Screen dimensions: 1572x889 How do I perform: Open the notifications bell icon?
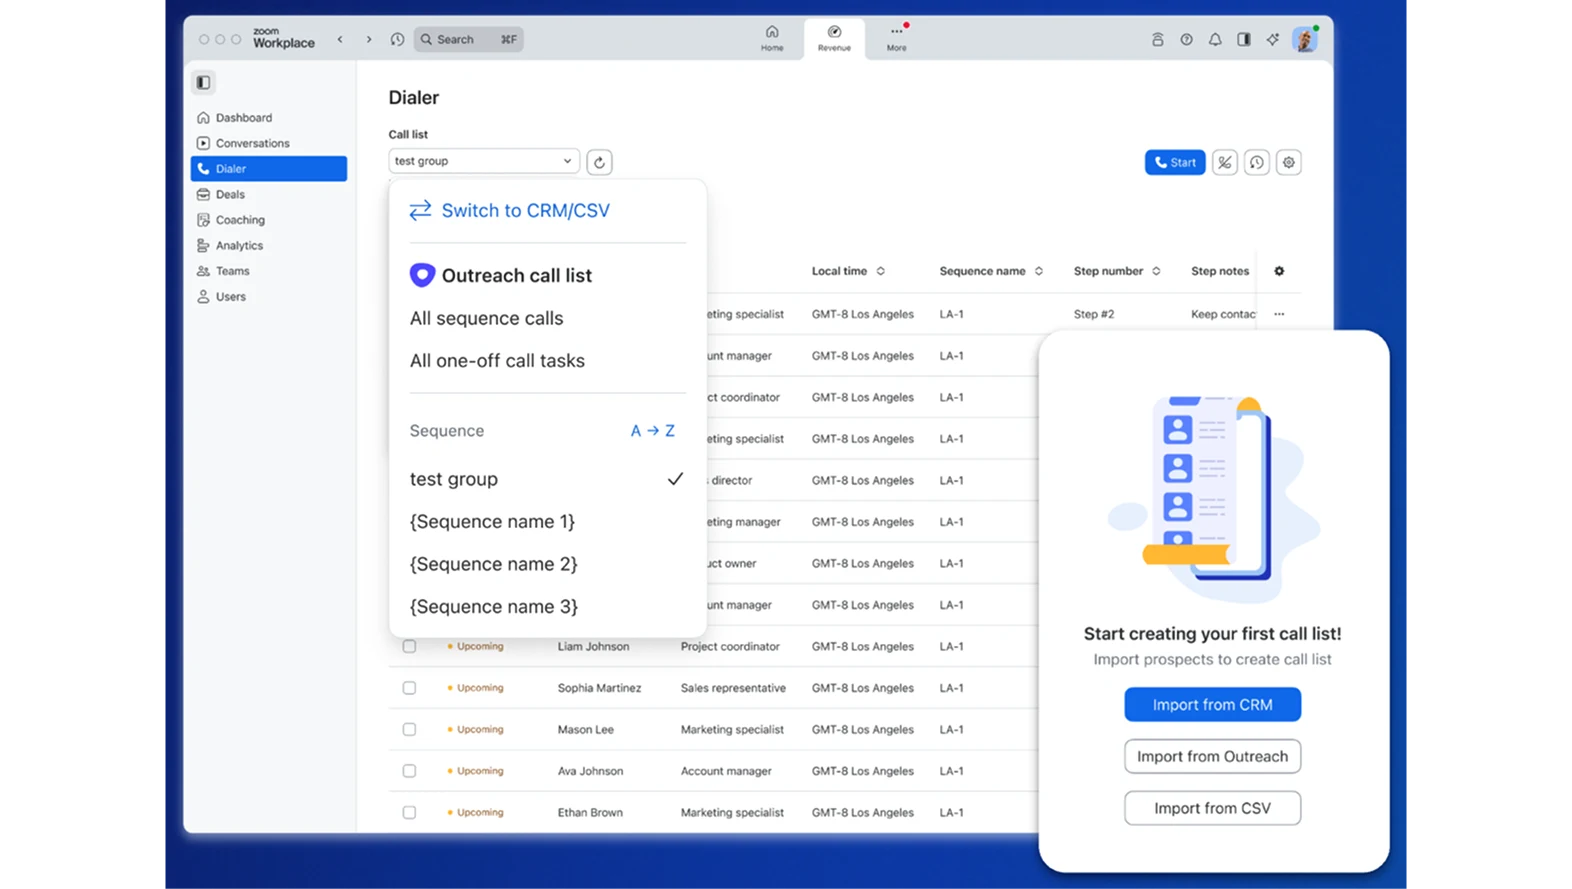pyautogui.click(x=1215, y=40)
